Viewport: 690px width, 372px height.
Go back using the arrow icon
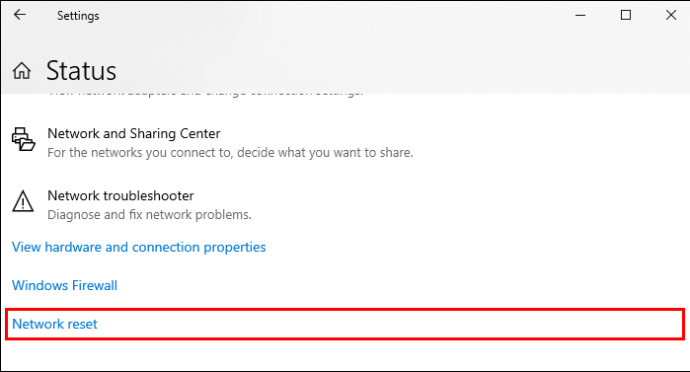[x=20, y=15]
